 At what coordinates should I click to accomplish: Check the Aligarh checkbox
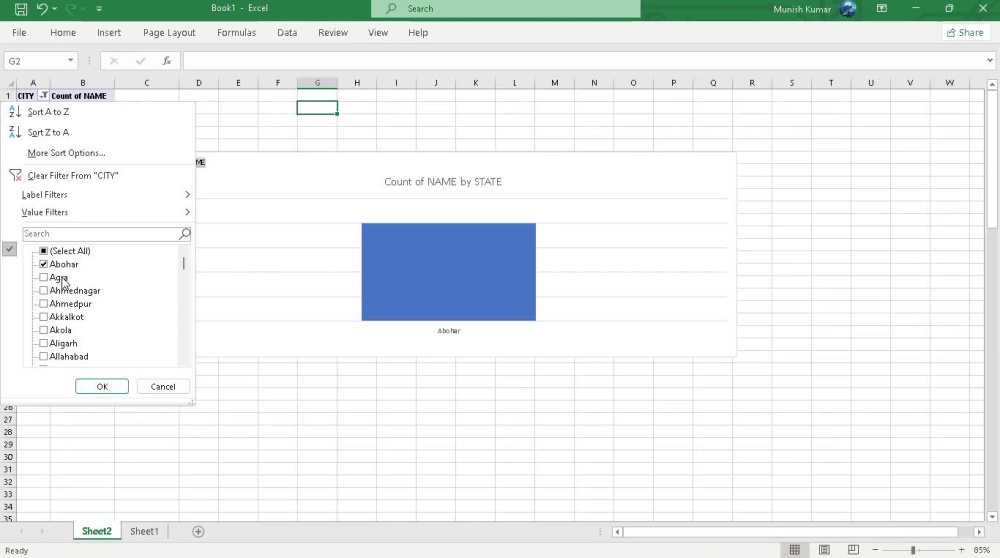[43, 343]
